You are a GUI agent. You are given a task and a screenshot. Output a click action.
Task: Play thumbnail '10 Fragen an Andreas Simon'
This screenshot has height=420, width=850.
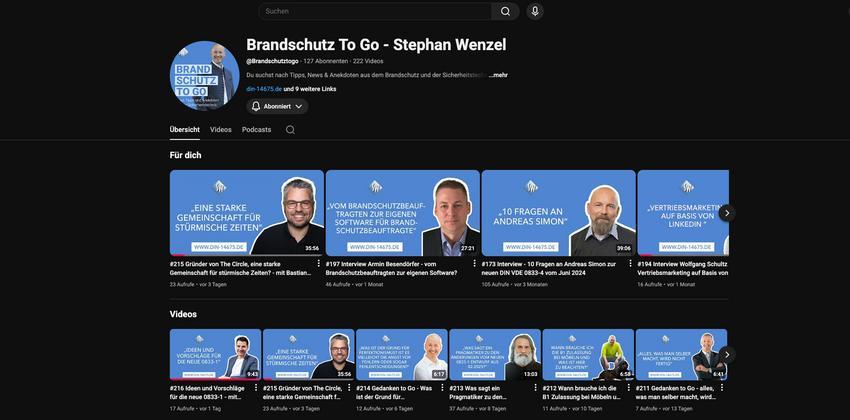pyautogui.click(x=558, y=212)
